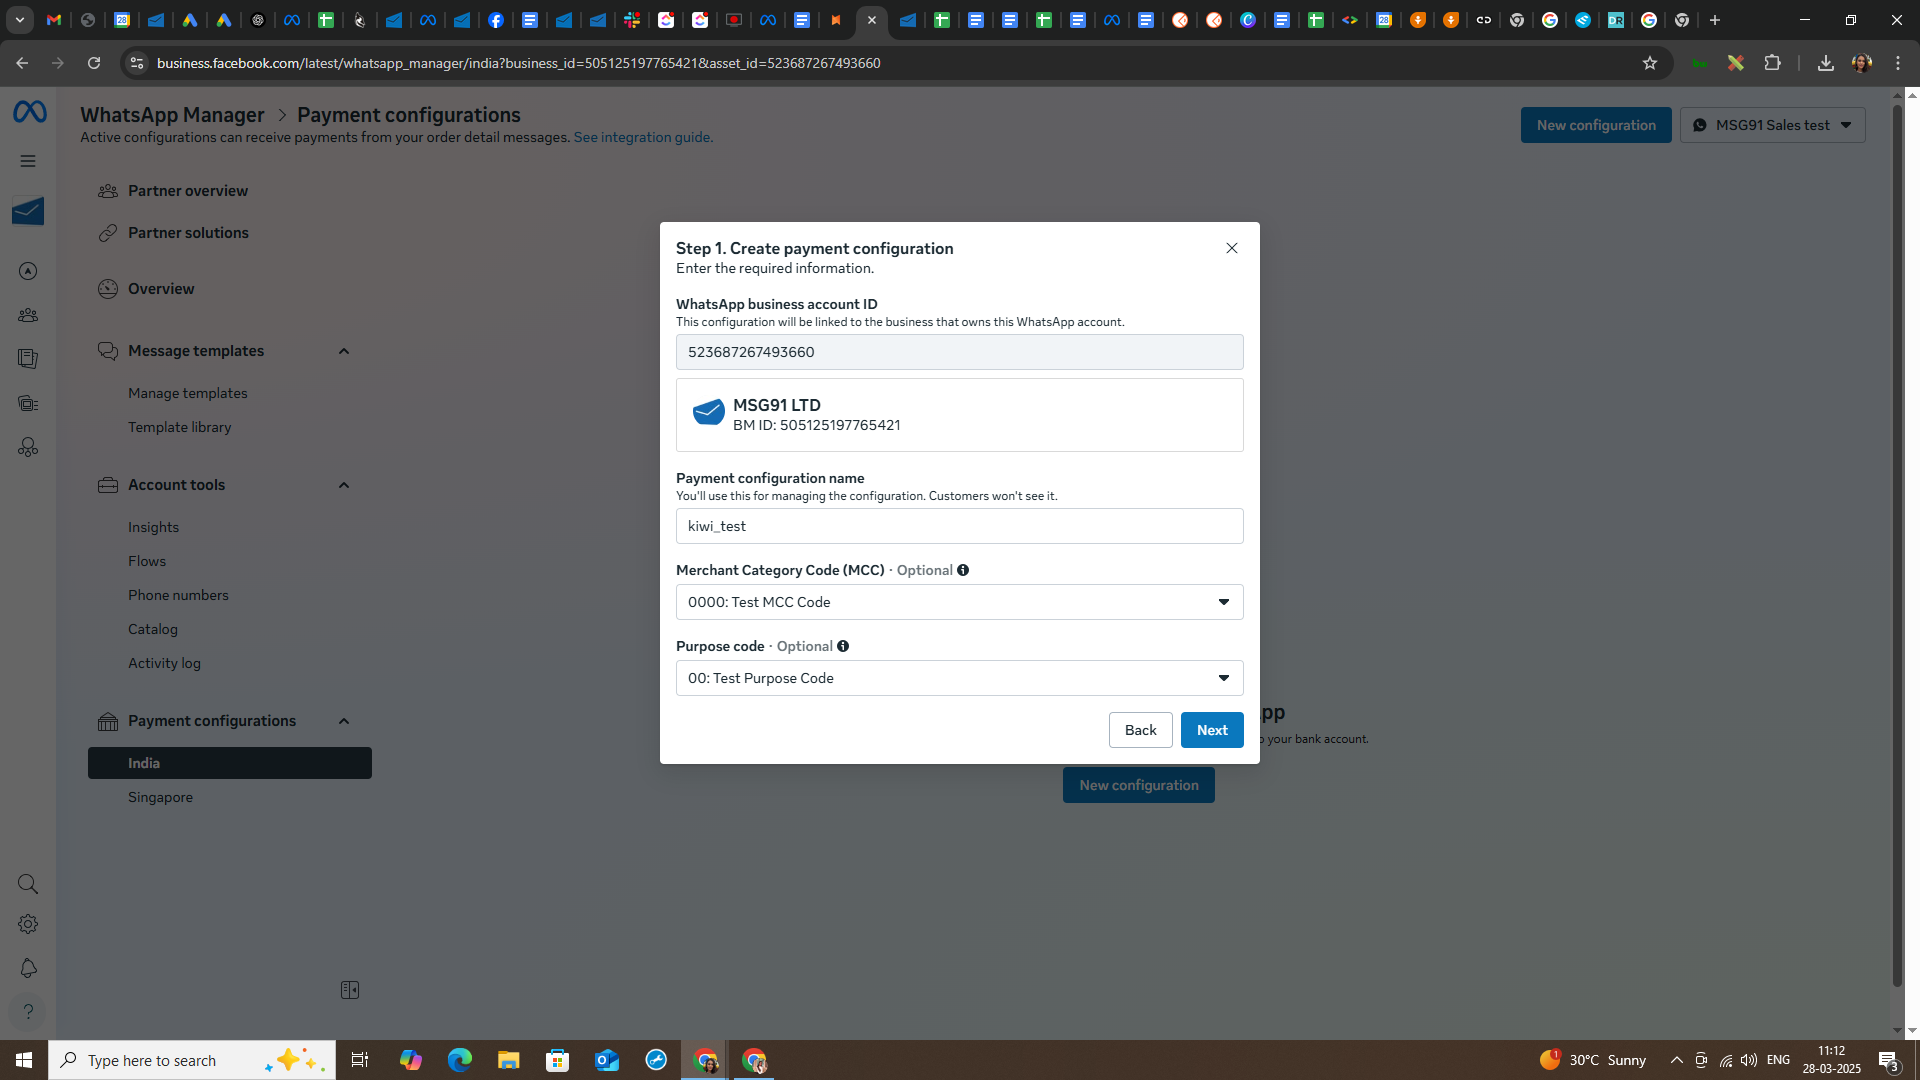Screen dimensions: 1920x1080
Task: Select Singapore under Payment configurations
Action: (160, 797)
